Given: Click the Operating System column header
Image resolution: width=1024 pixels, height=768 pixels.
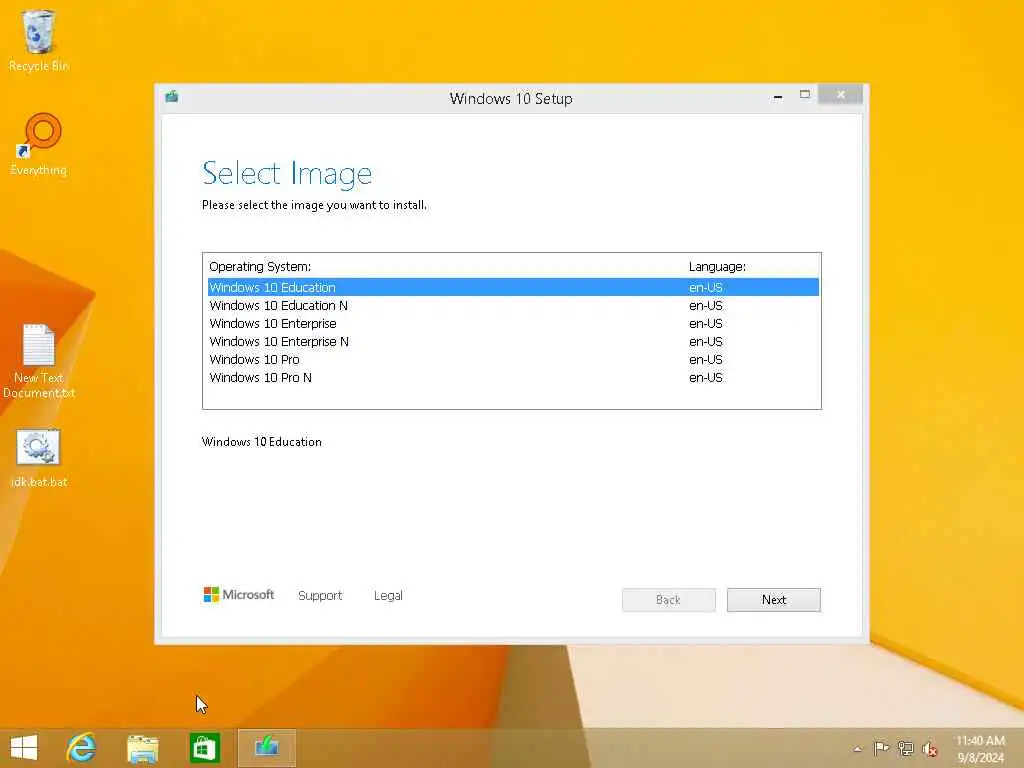Looking at the screenshot, I should pos(260,266).
